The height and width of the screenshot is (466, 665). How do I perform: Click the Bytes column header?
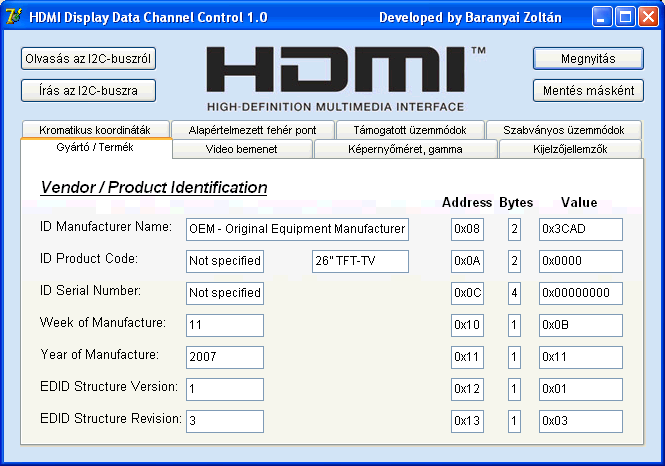coord(516,202)
